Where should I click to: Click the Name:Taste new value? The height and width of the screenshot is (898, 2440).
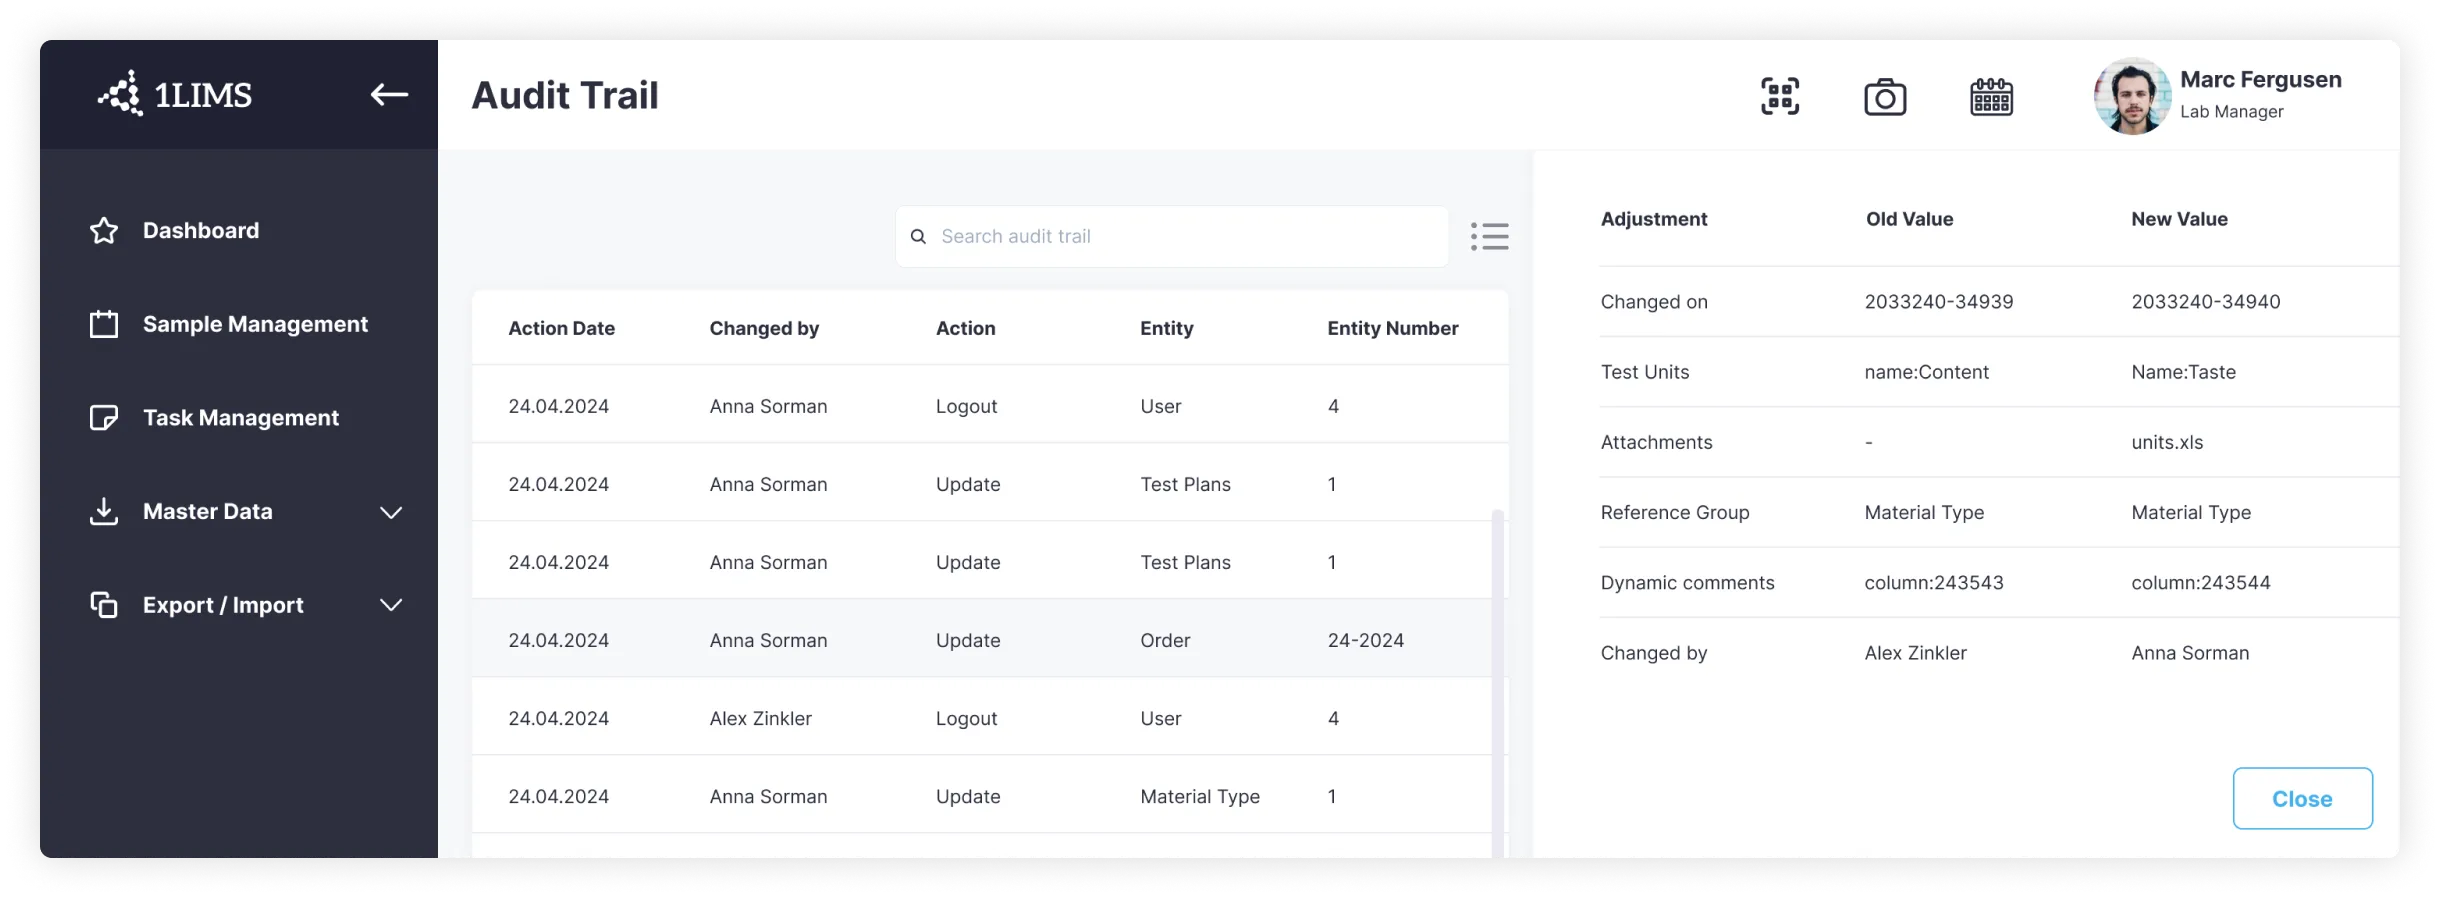2183,372
